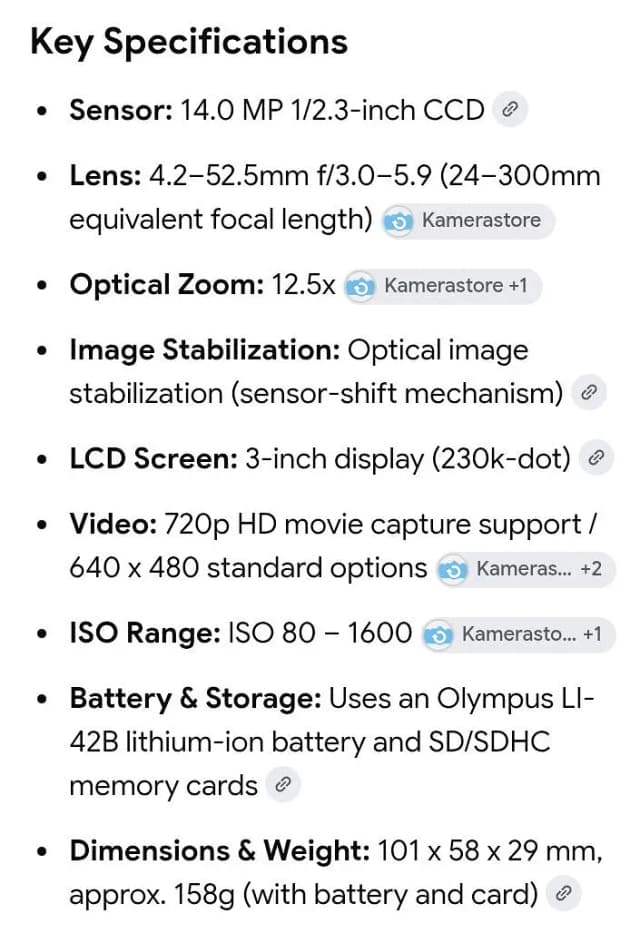
Task: Click the 3-inch display (230k-dot) text
Action: 408,459
